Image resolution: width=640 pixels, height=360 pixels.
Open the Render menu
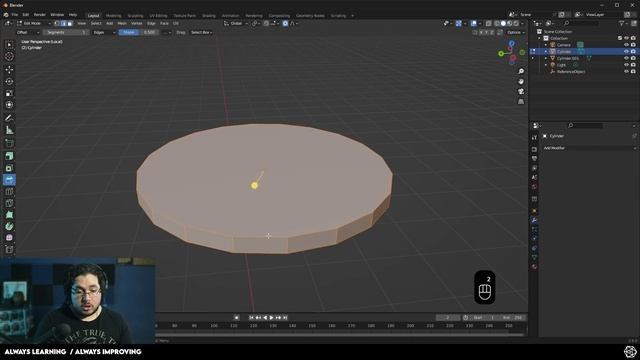pyautogui.click(x=40, y=15)
